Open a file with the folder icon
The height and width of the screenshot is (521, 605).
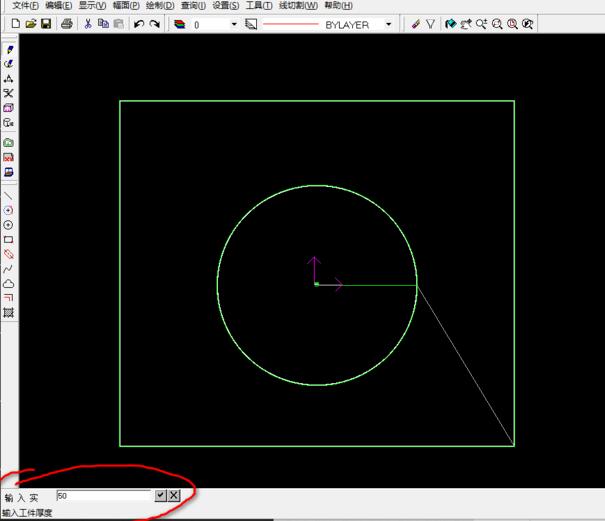click(x=30, y=24)
